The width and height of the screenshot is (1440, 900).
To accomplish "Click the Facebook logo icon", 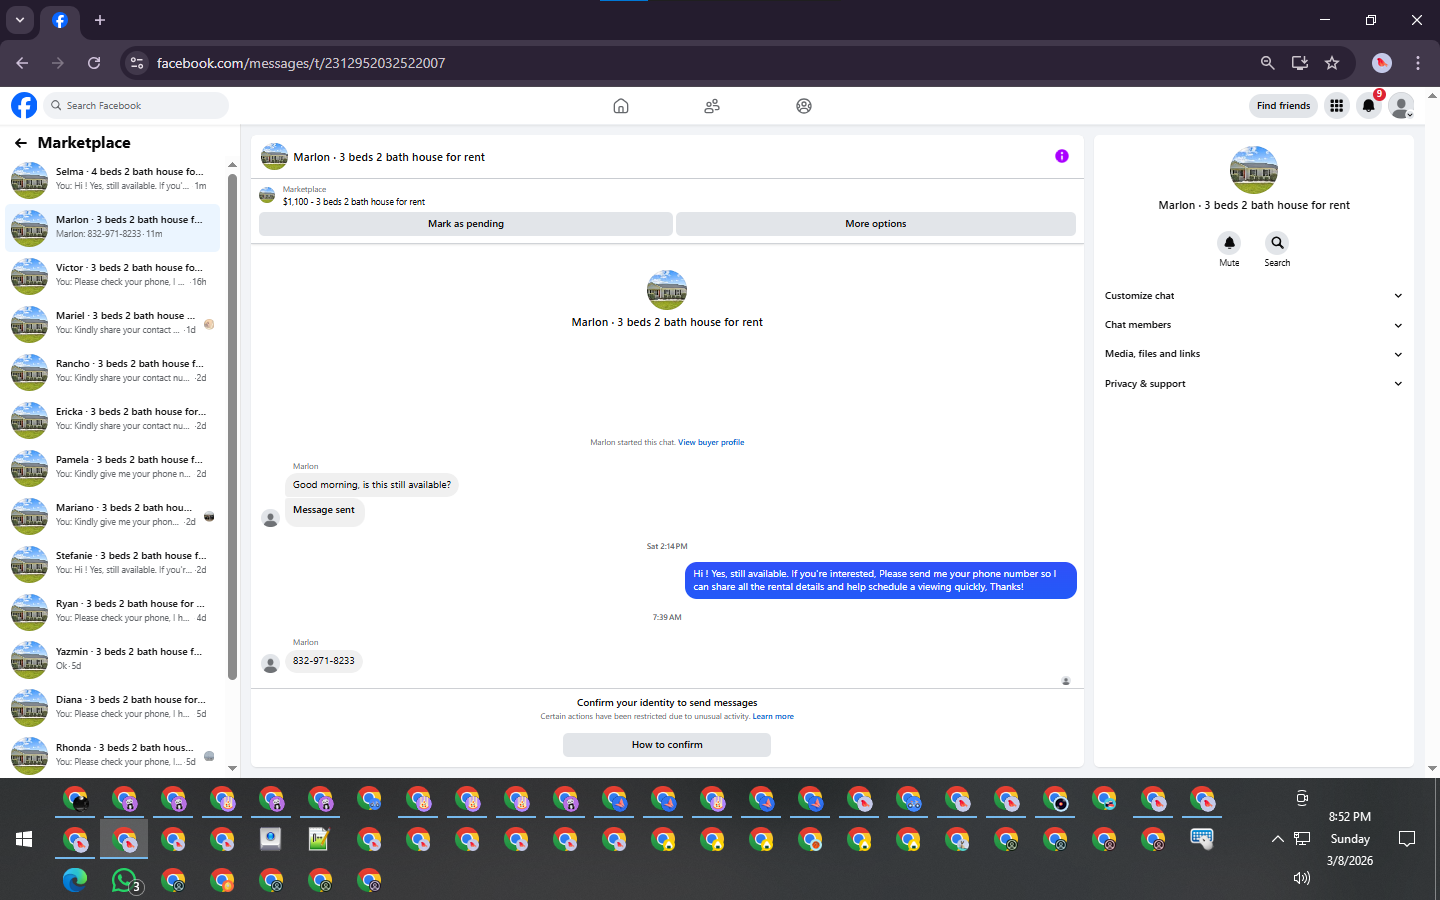I will pyautogui.click(x=24, y=105).
